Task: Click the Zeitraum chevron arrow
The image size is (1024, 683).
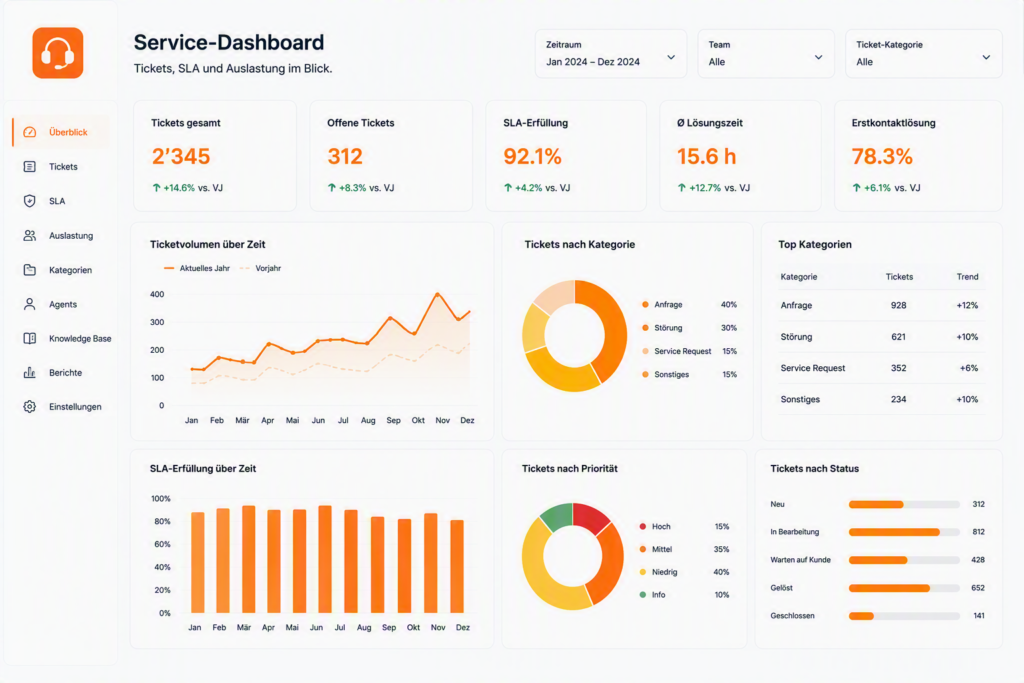Action: (x=671, y=57)
